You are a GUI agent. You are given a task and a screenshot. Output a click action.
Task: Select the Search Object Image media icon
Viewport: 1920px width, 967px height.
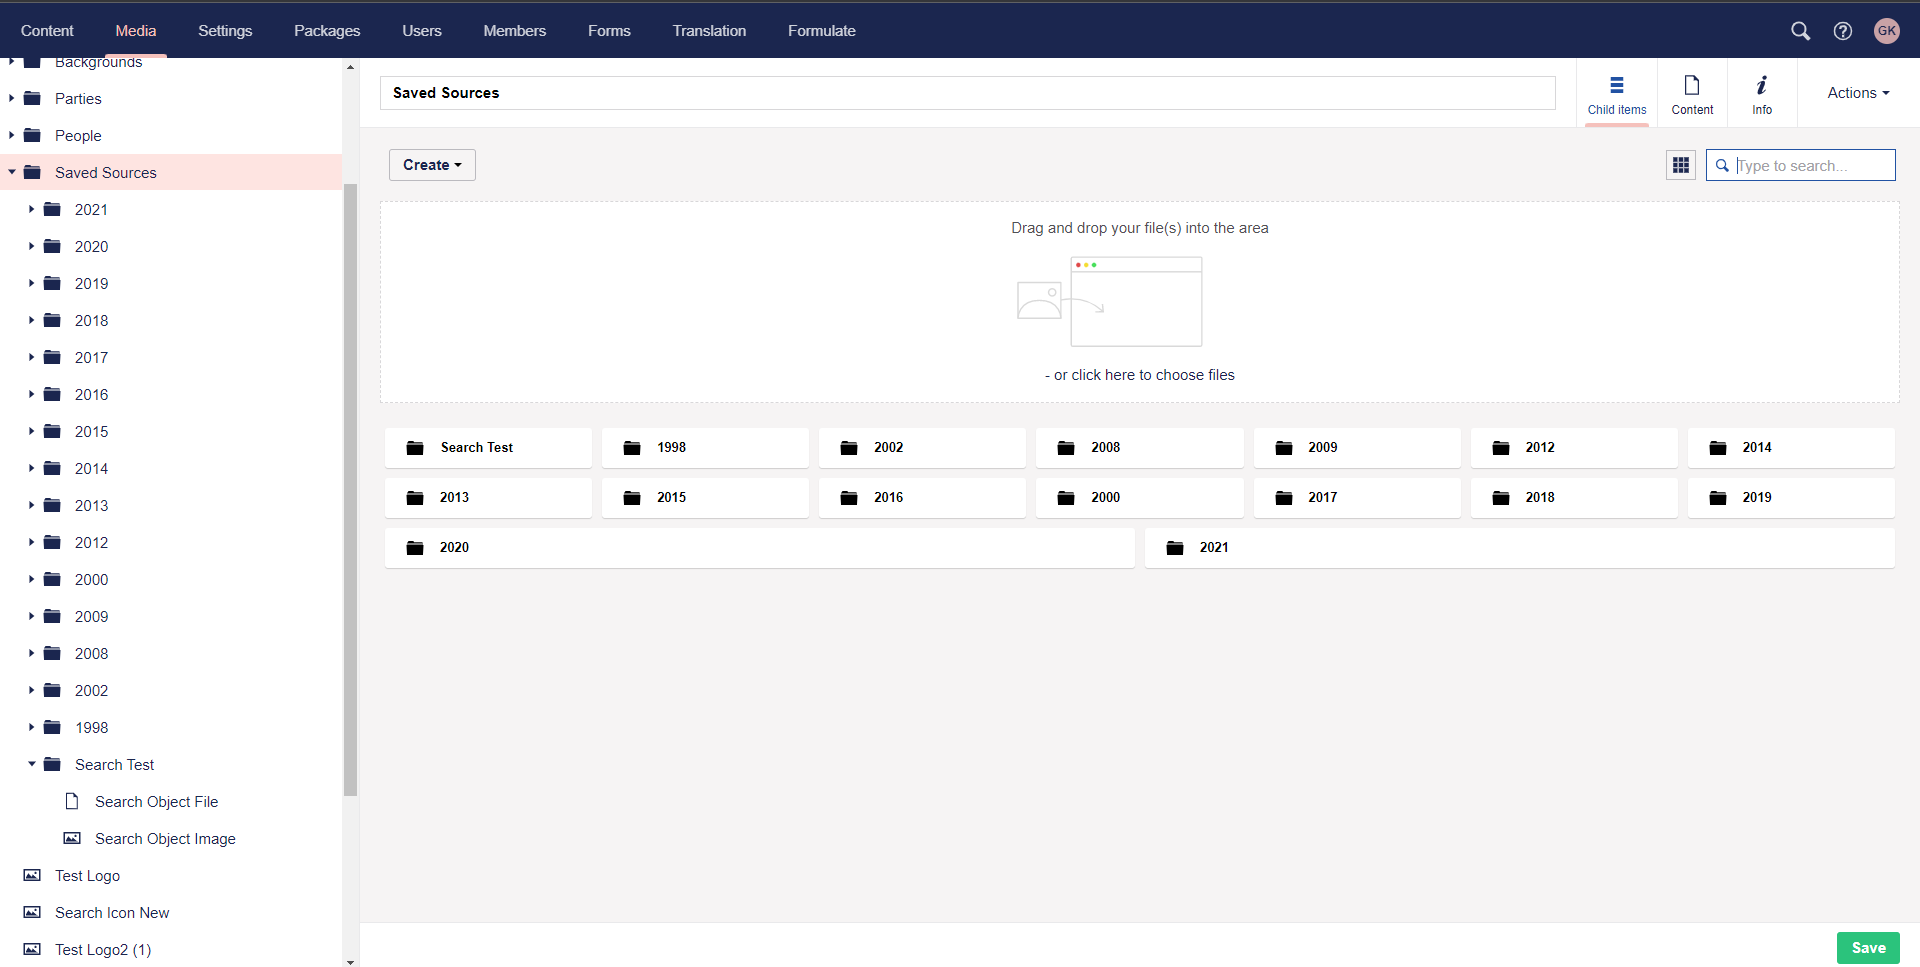[71, 838]
